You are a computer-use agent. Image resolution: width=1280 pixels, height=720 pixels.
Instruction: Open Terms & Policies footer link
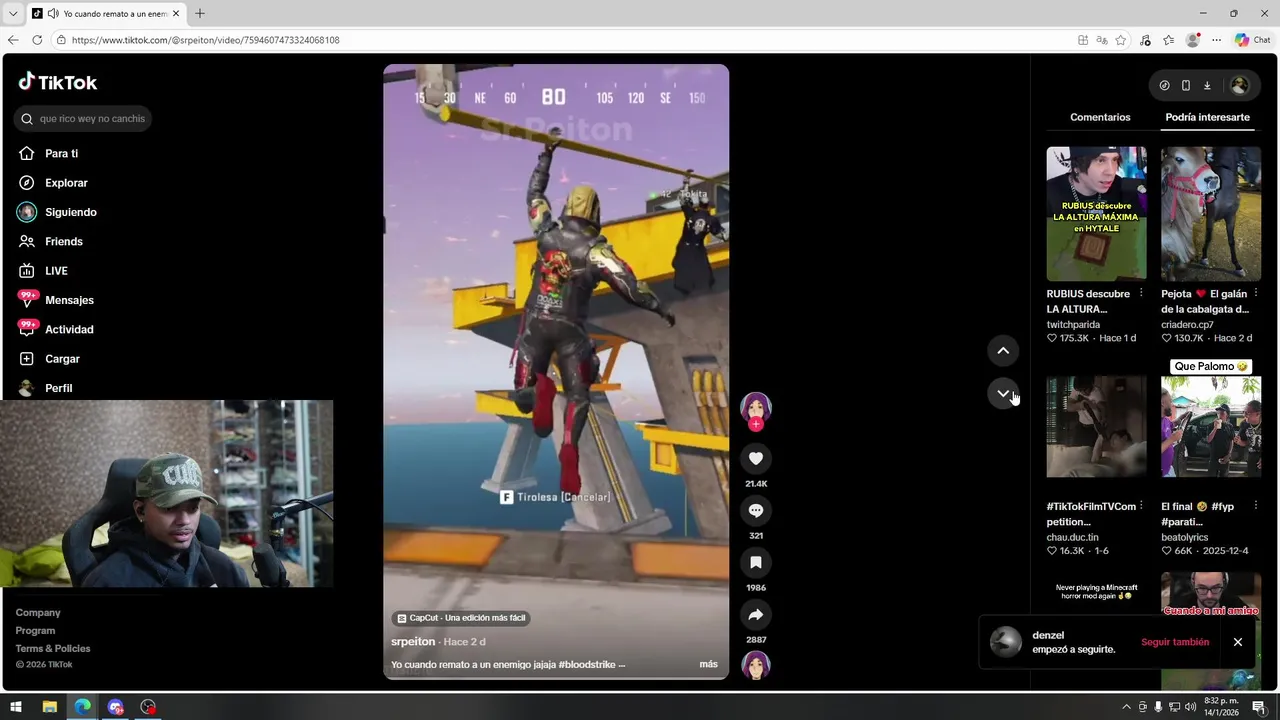tap(53, 649)
